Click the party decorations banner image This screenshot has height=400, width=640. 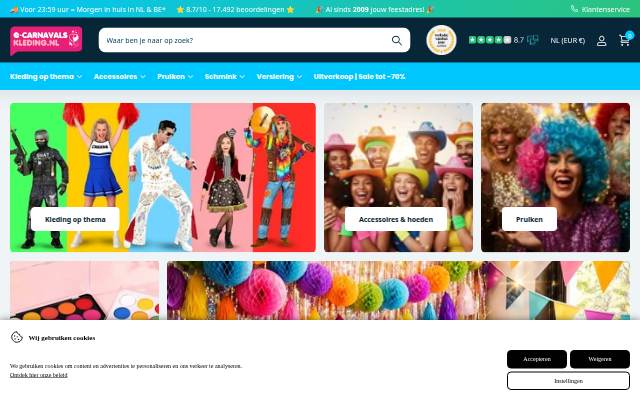tap(398, 290)
